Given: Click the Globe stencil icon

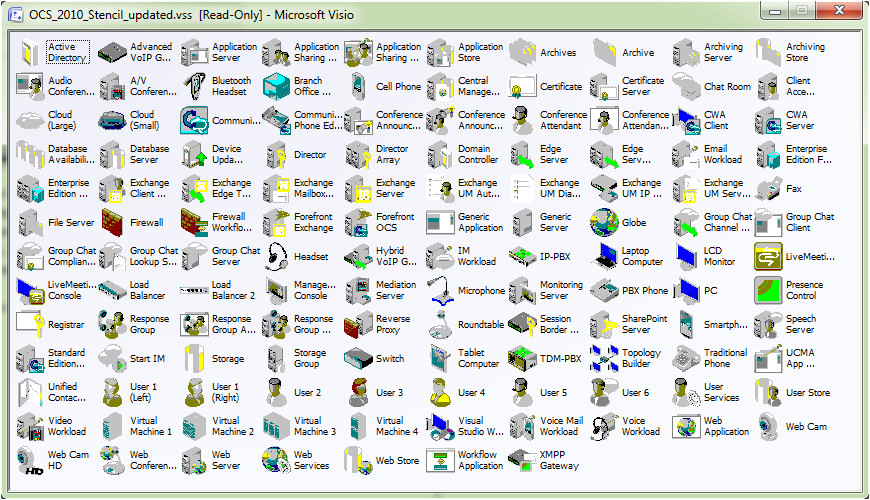Looking at the screenshot, I should coord(604,222).
